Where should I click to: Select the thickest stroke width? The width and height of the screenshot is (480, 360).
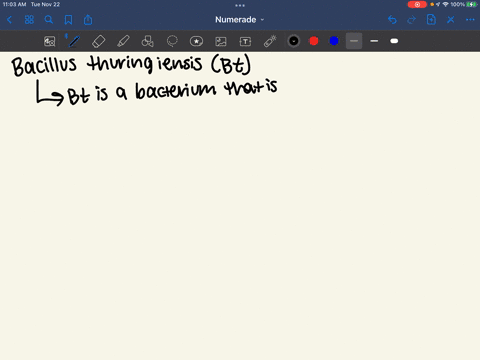pyautogui.click(x=394, y=41)
